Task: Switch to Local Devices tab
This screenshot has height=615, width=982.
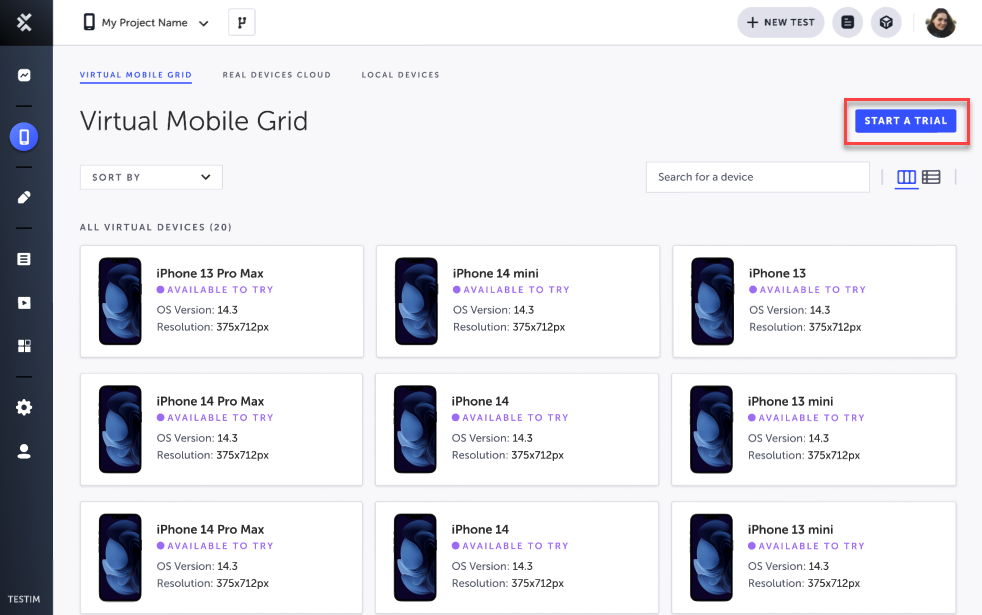Action: (x=400, y=75)
